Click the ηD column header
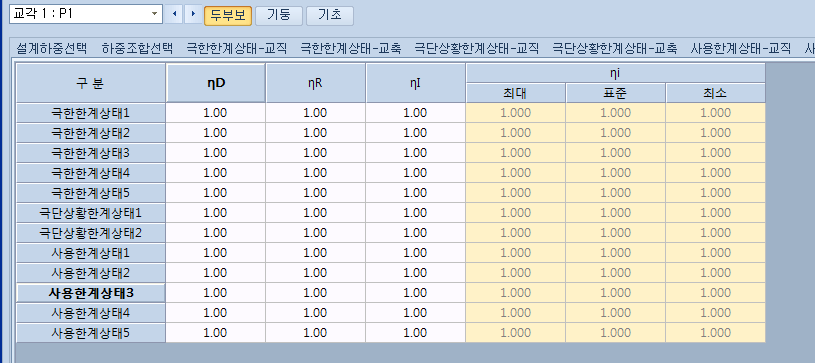Viewport: 815px width, 363px height. (216, 83)
